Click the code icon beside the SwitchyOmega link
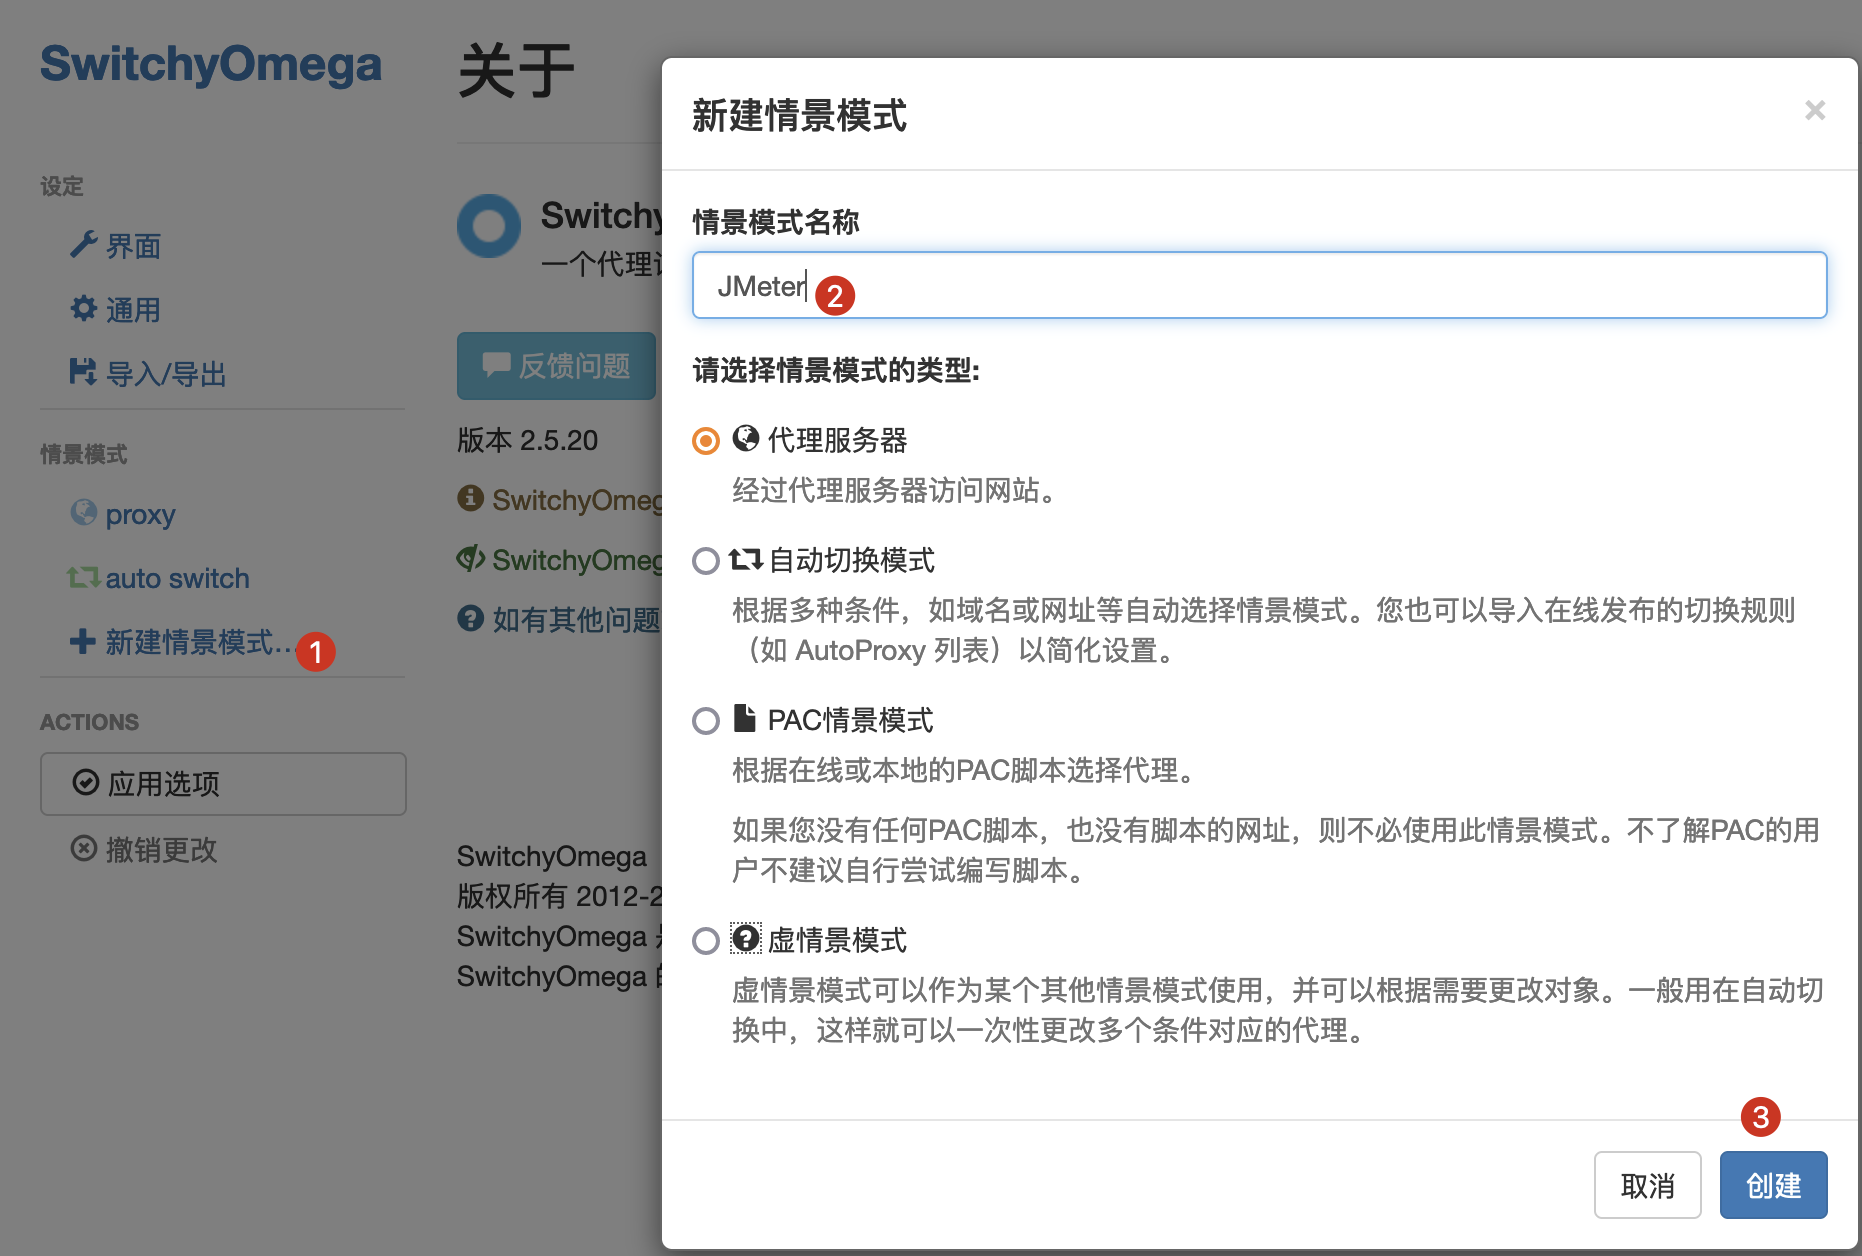Image resolution: width=1862 pixels, height=1256 pixels. click(x=471, y=558)
